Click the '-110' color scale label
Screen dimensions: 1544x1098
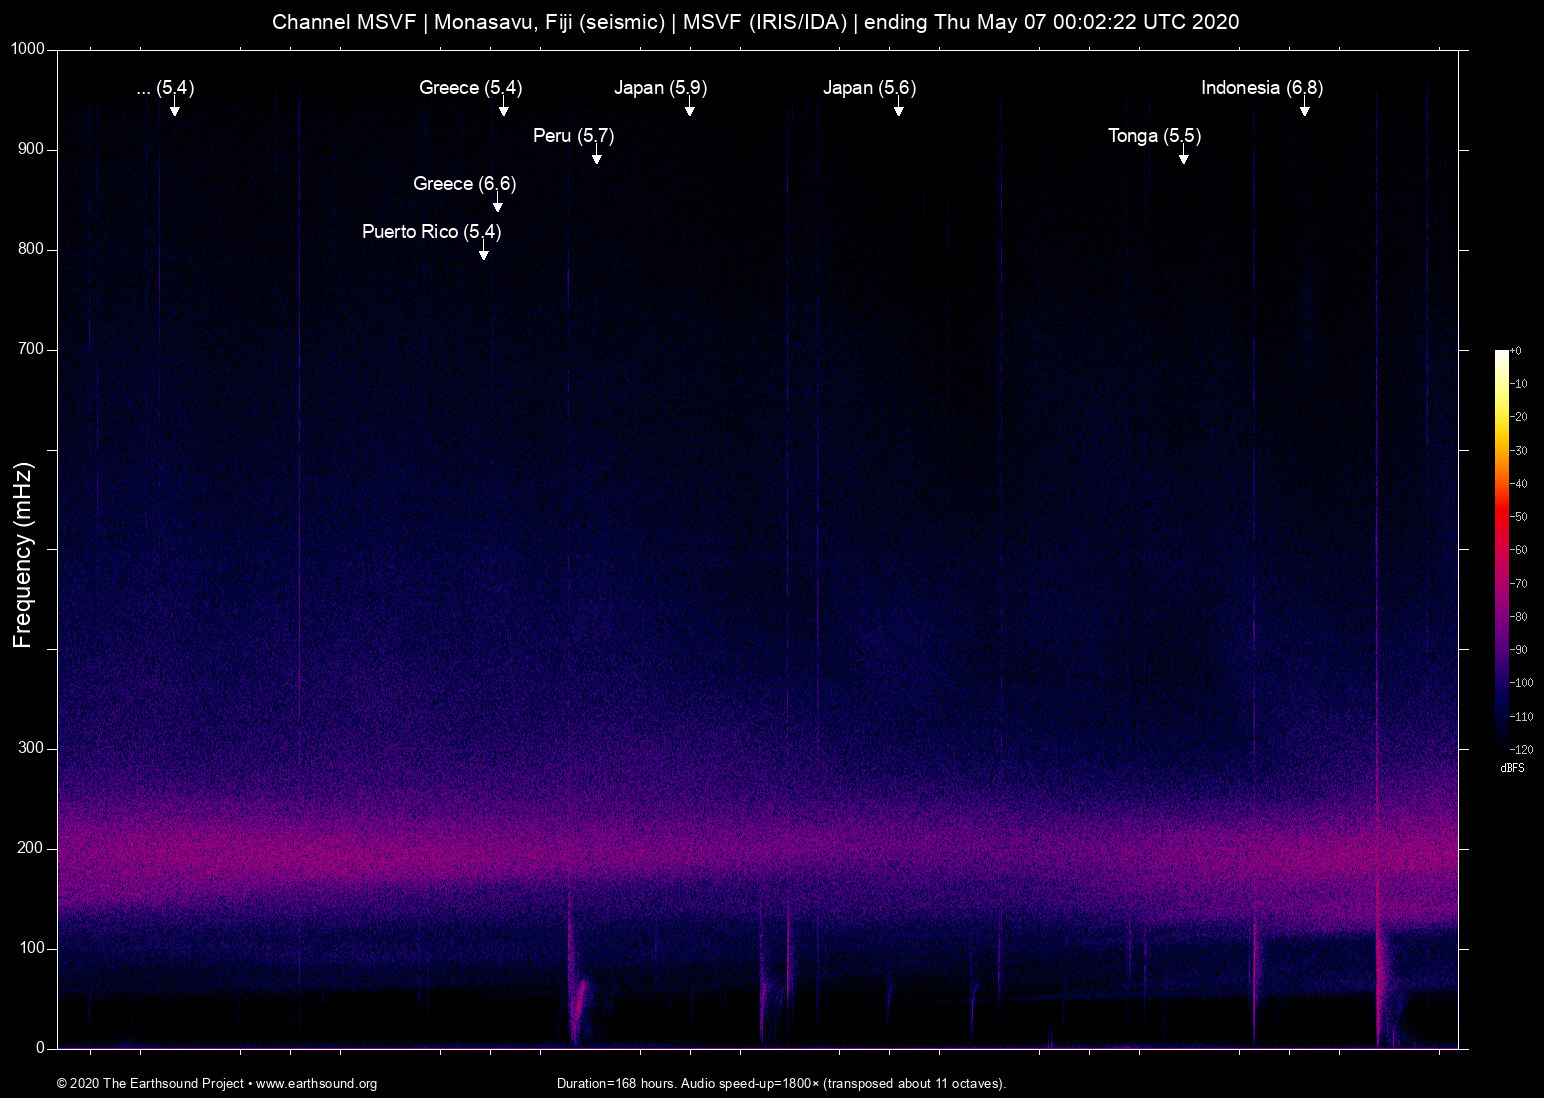[1521, 717]
